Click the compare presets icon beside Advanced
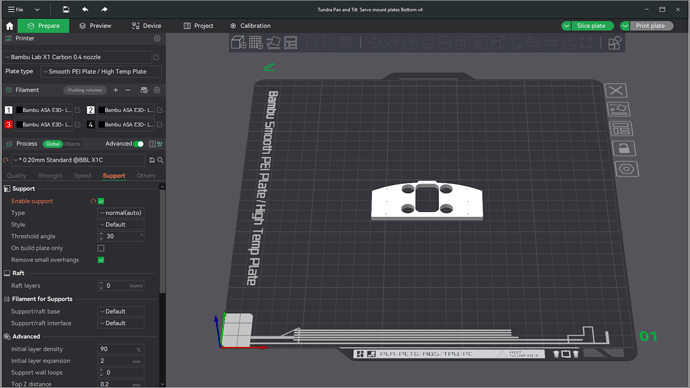 152,144
